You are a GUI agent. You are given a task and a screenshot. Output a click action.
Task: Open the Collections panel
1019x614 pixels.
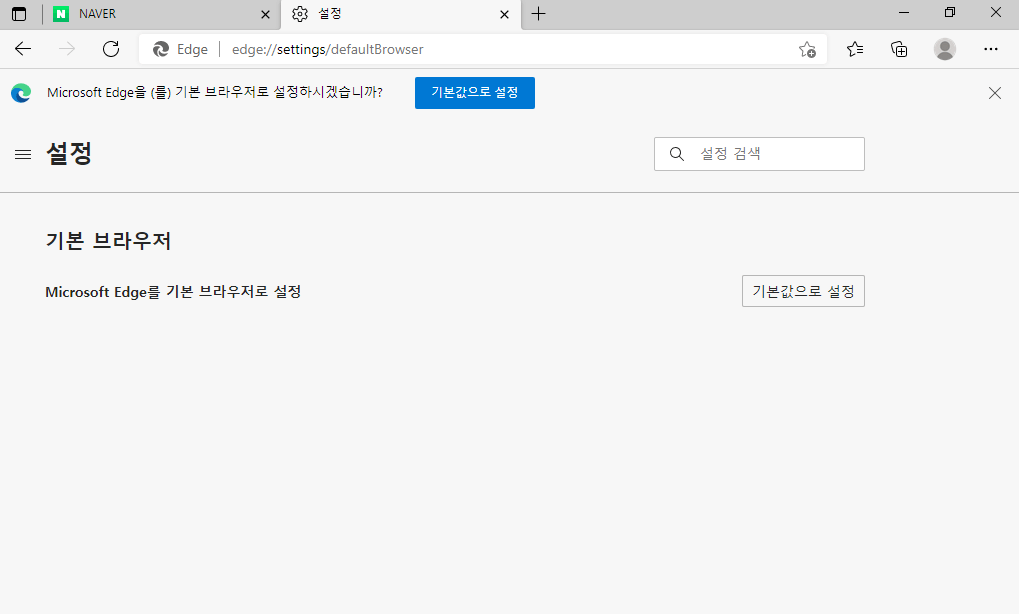coord(899,49)
